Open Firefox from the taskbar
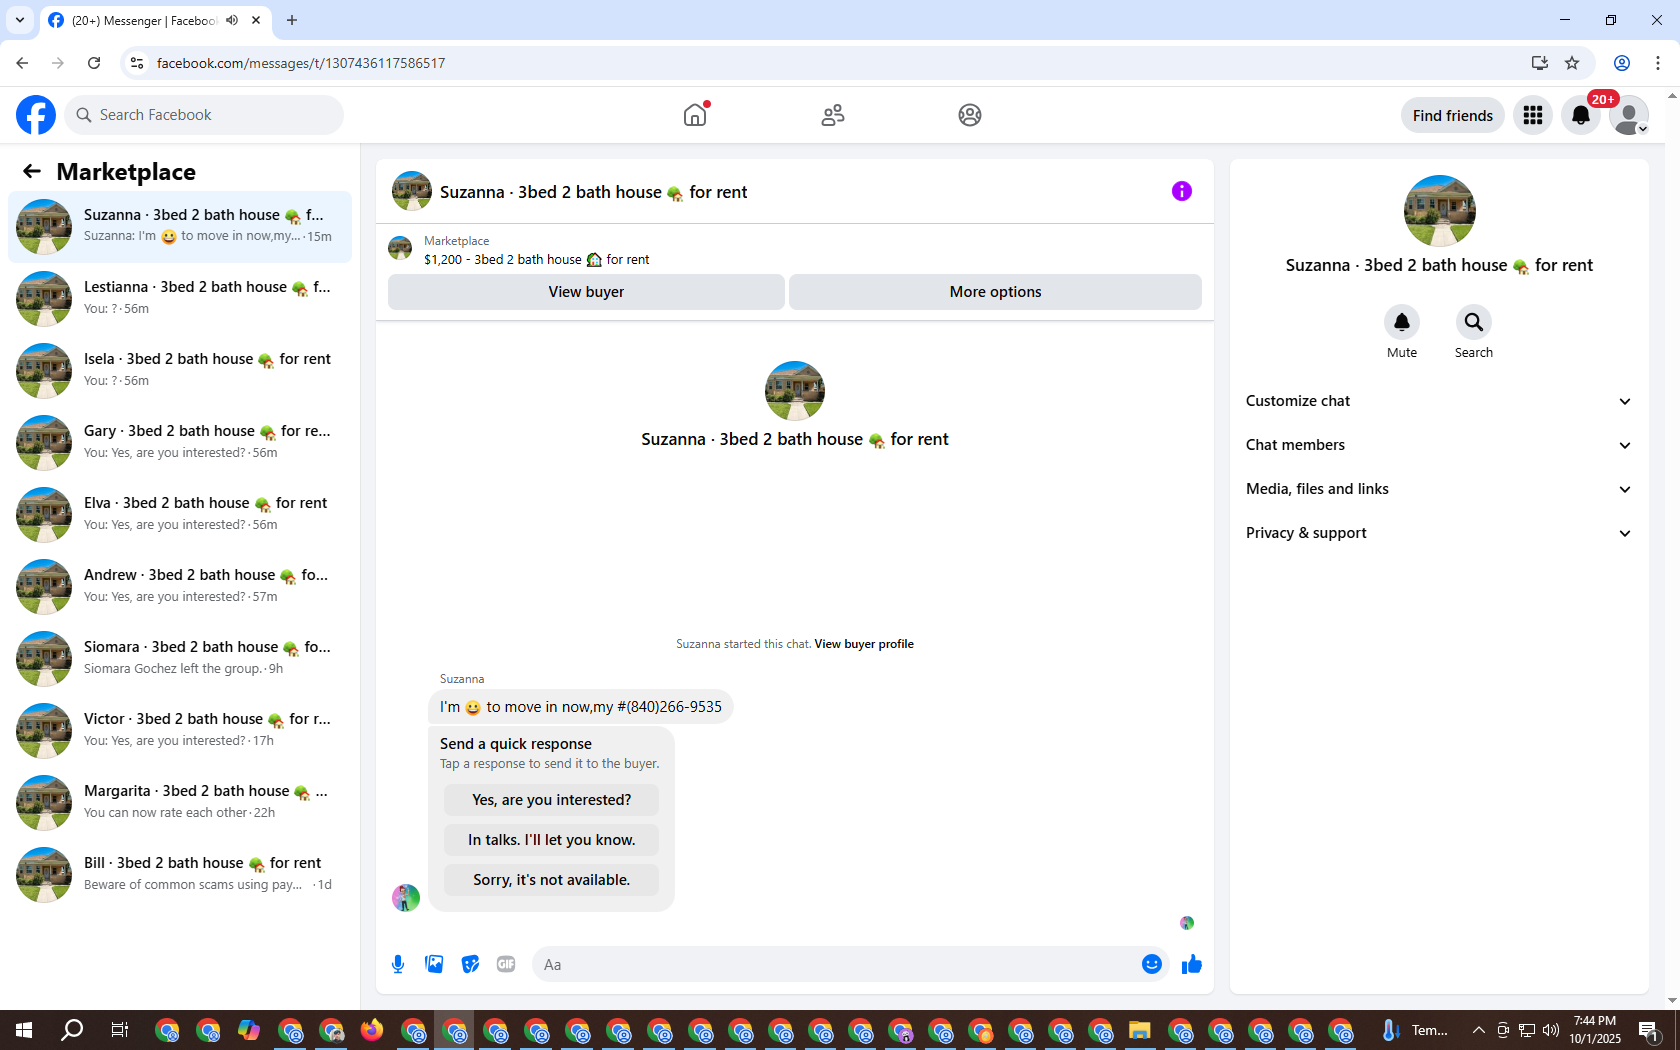 click(372, 1030)
